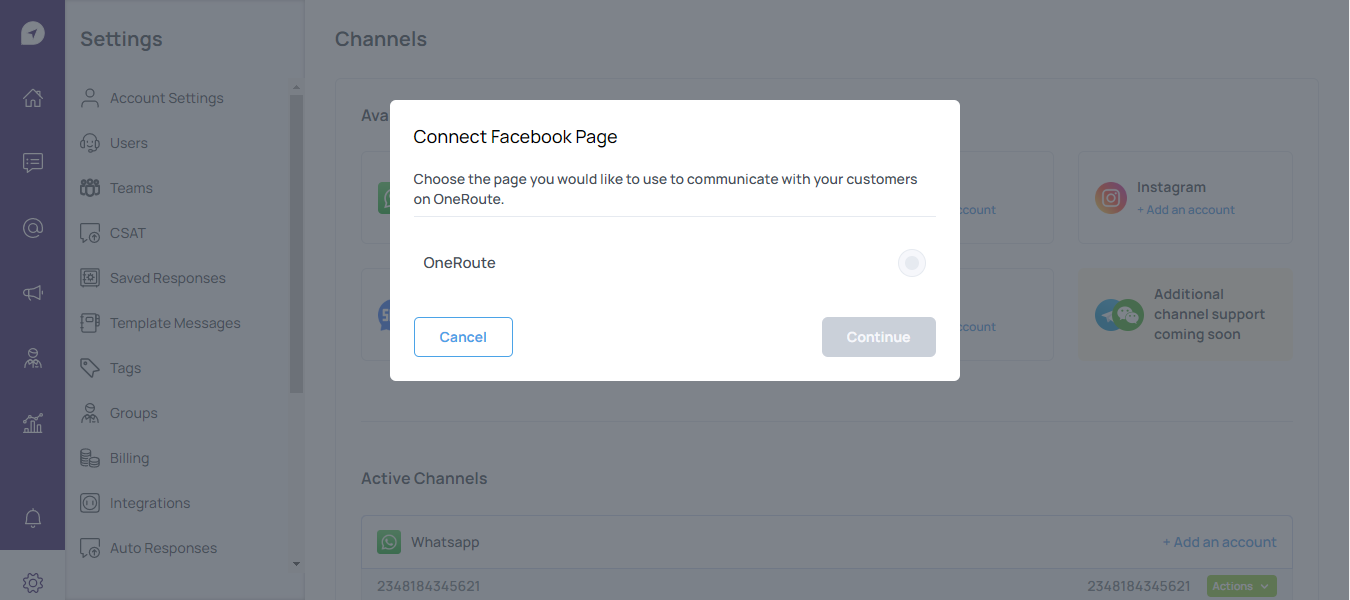The image size is (1350, 600).
Task: Open Template Messages settings
Action: coord(175,323)
